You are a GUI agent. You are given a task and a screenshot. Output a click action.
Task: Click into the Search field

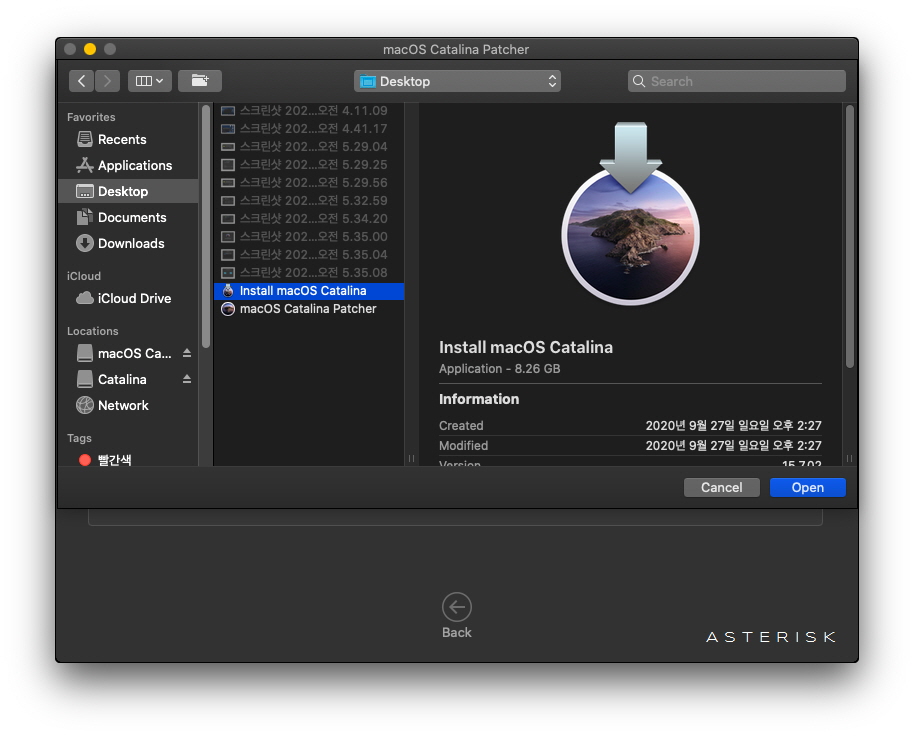736,81
